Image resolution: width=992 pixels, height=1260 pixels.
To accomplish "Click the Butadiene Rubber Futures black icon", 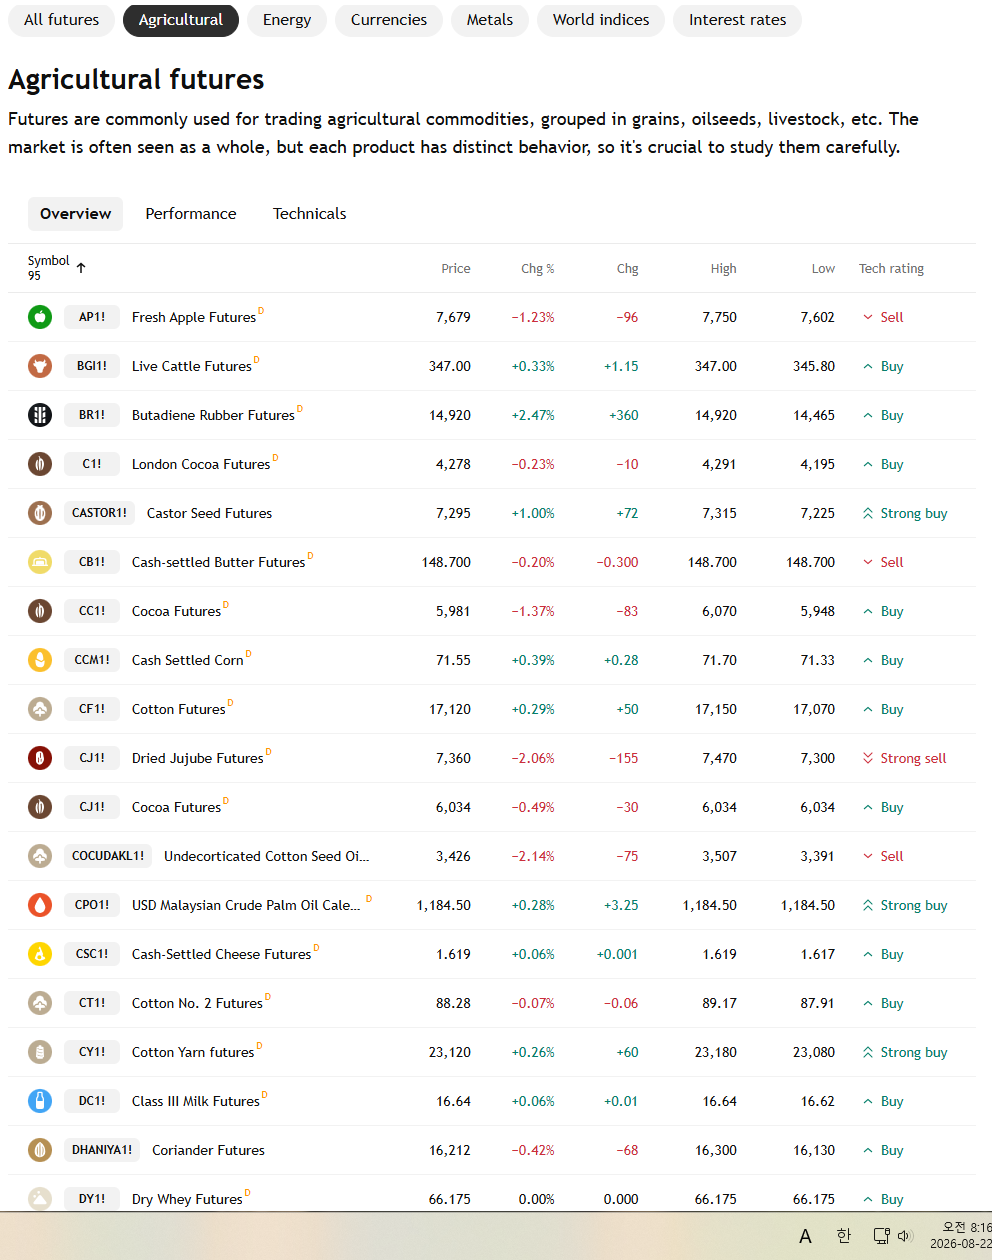I will click(40, 415).
